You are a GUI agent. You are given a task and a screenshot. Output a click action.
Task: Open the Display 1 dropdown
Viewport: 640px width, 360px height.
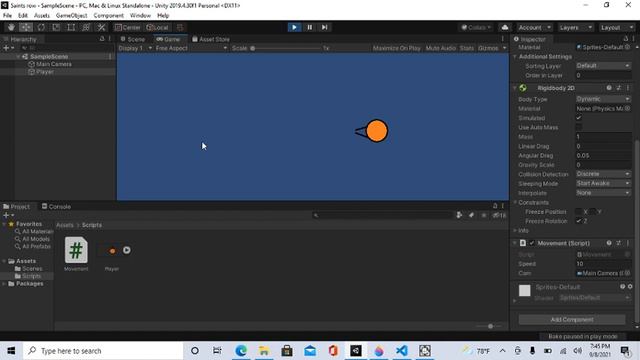[x=135, y=48]
